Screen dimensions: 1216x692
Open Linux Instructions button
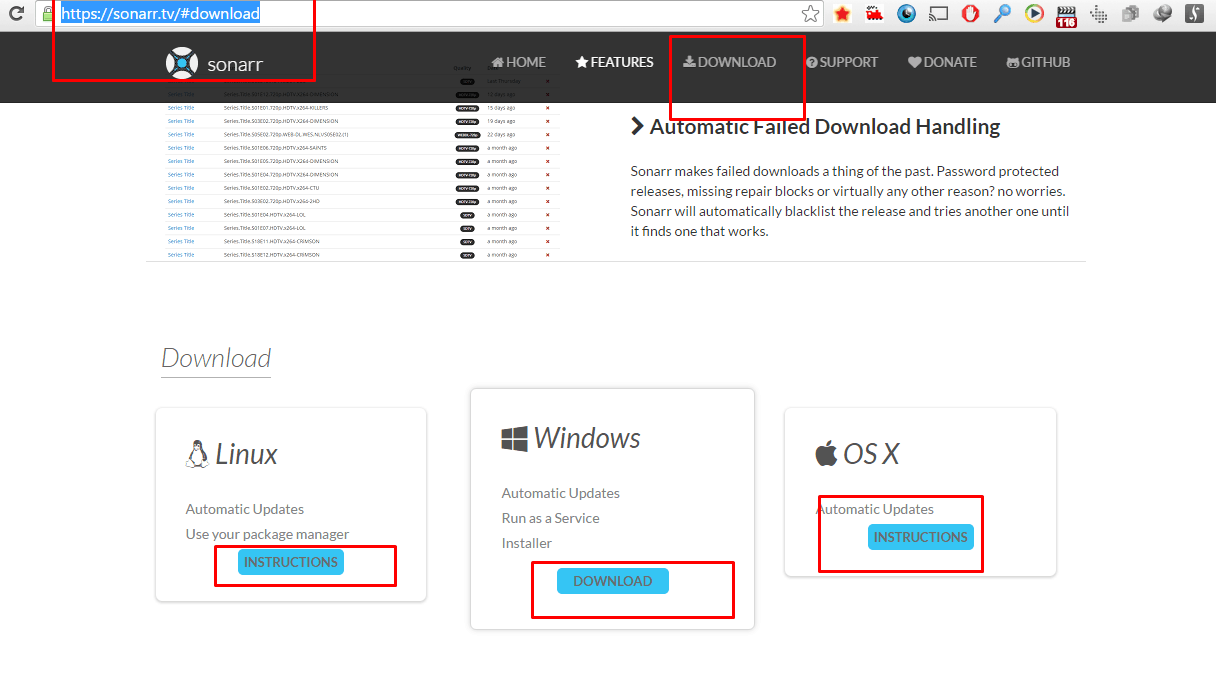(x=291, y=562)
